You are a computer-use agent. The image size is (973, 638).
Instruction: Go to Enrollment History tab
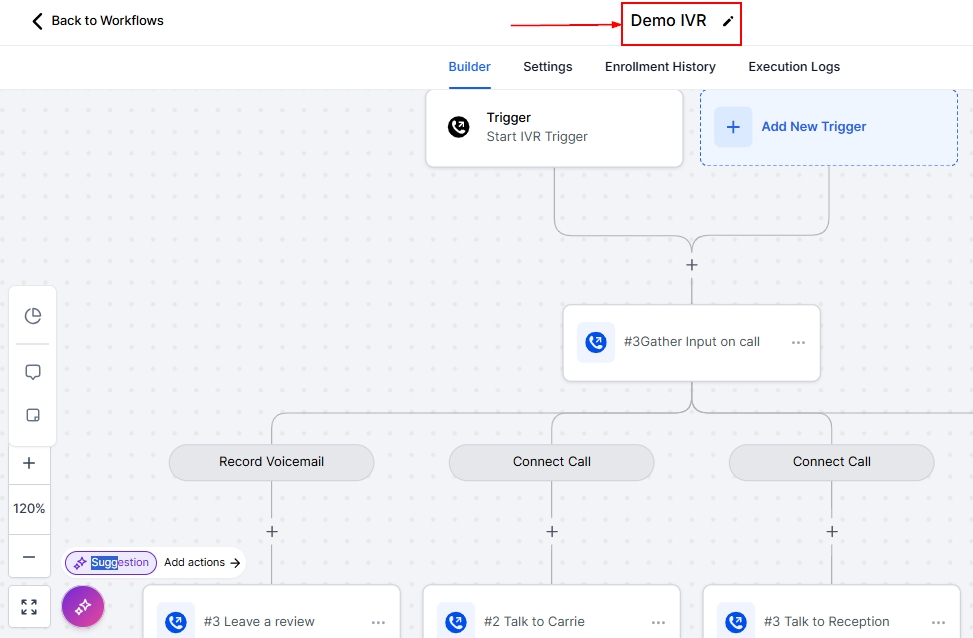pyautogui.click(x=660, y=67)
